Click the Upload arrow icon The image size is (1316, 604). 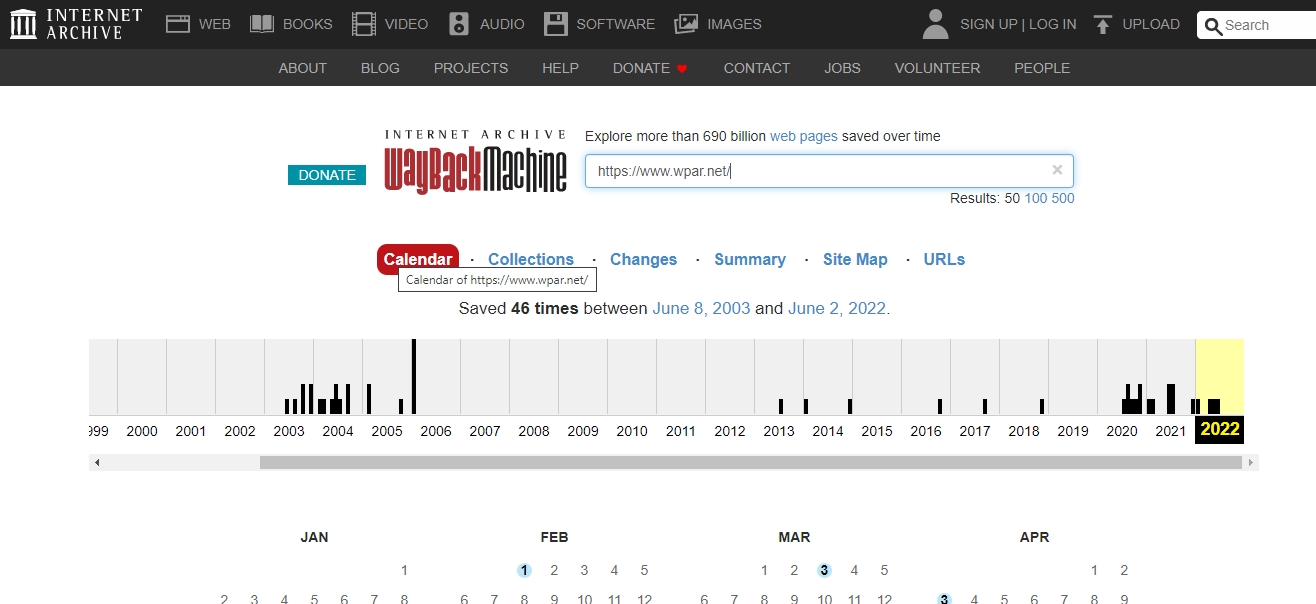(1103, 24)
